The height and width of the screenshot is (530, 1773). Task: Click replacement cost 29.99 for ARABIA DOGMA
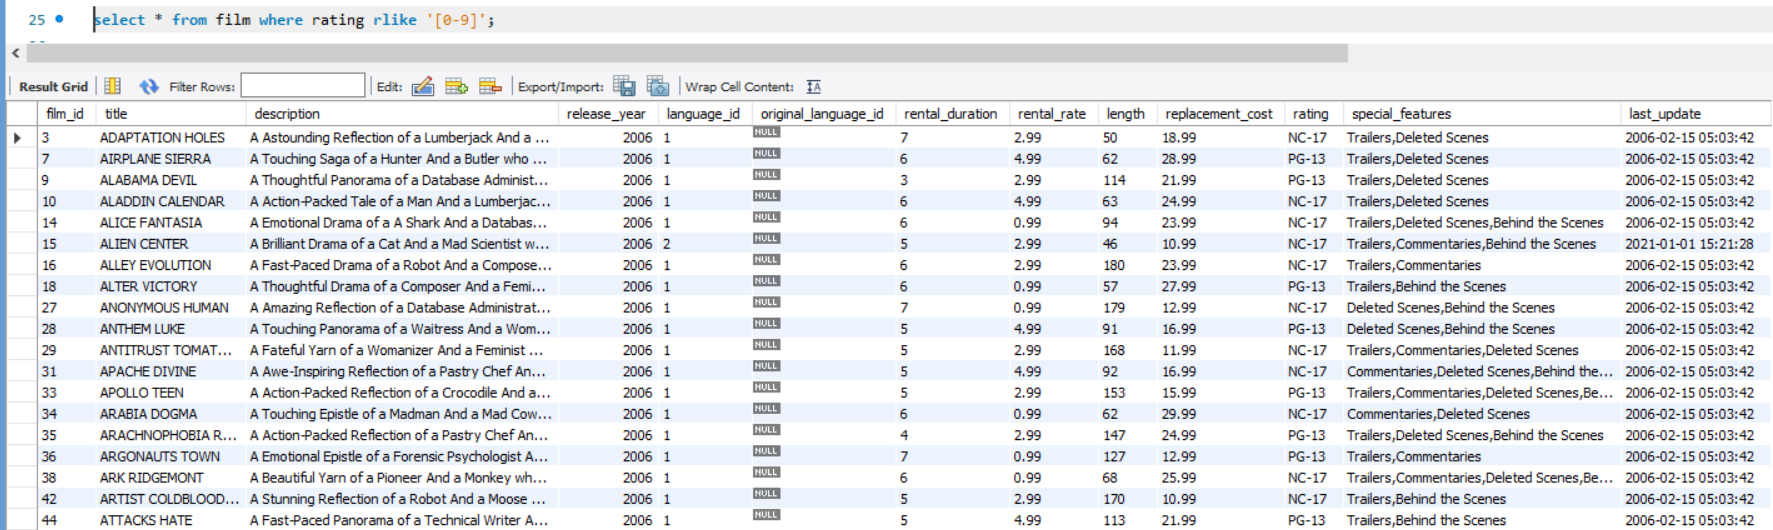pyautogui.click(x=1220, y=414)
